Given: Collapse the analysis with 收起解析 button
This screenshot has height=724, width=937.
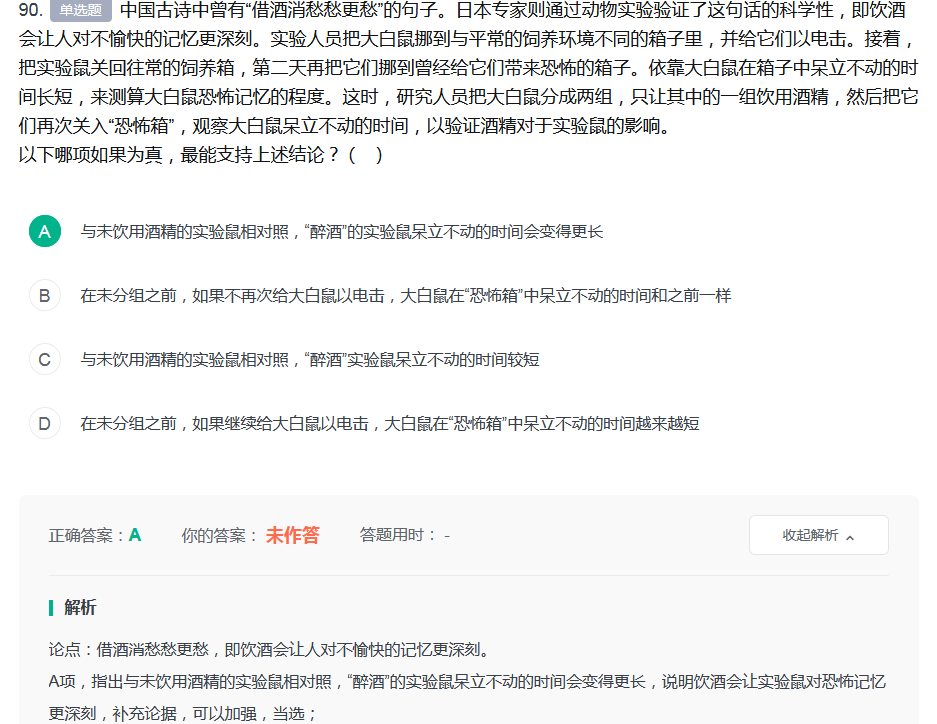Looking at the screenshot, I should tap(819, 535).
